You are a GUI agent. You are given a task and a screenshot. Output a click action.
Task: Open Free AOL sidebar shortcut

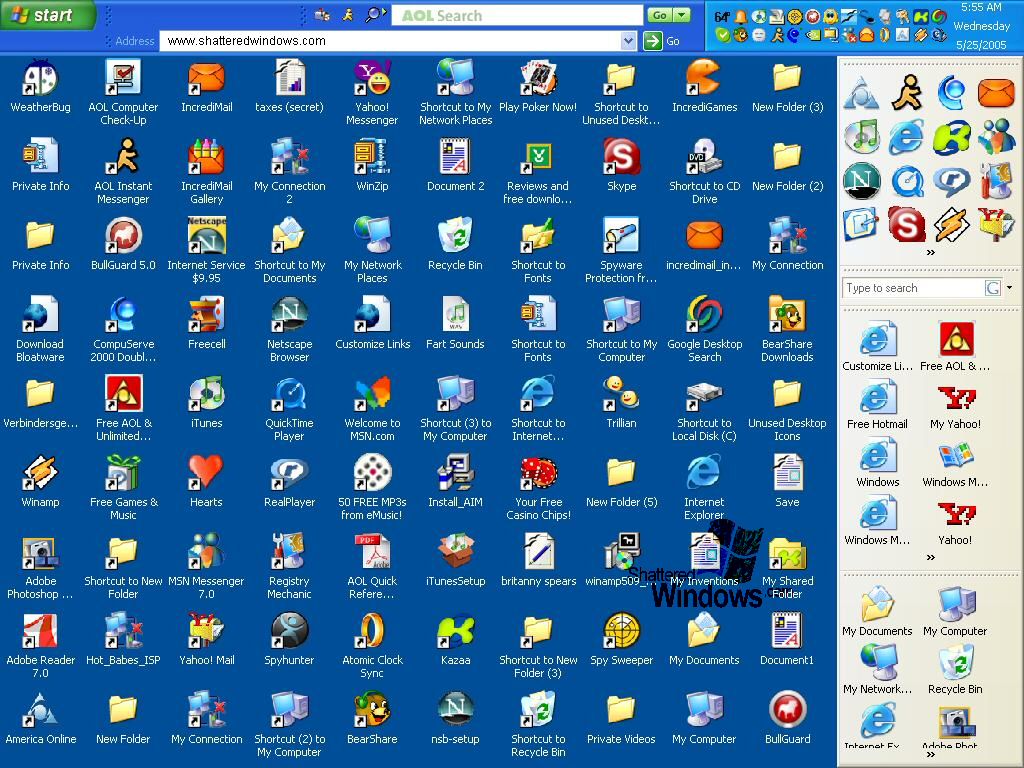coord(955,347)
